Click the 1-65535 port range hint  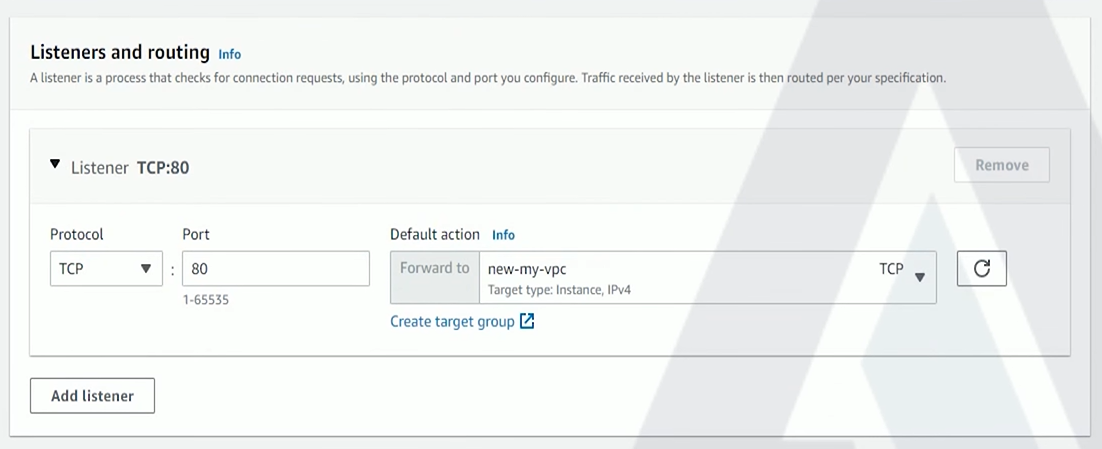click(205, 300)
